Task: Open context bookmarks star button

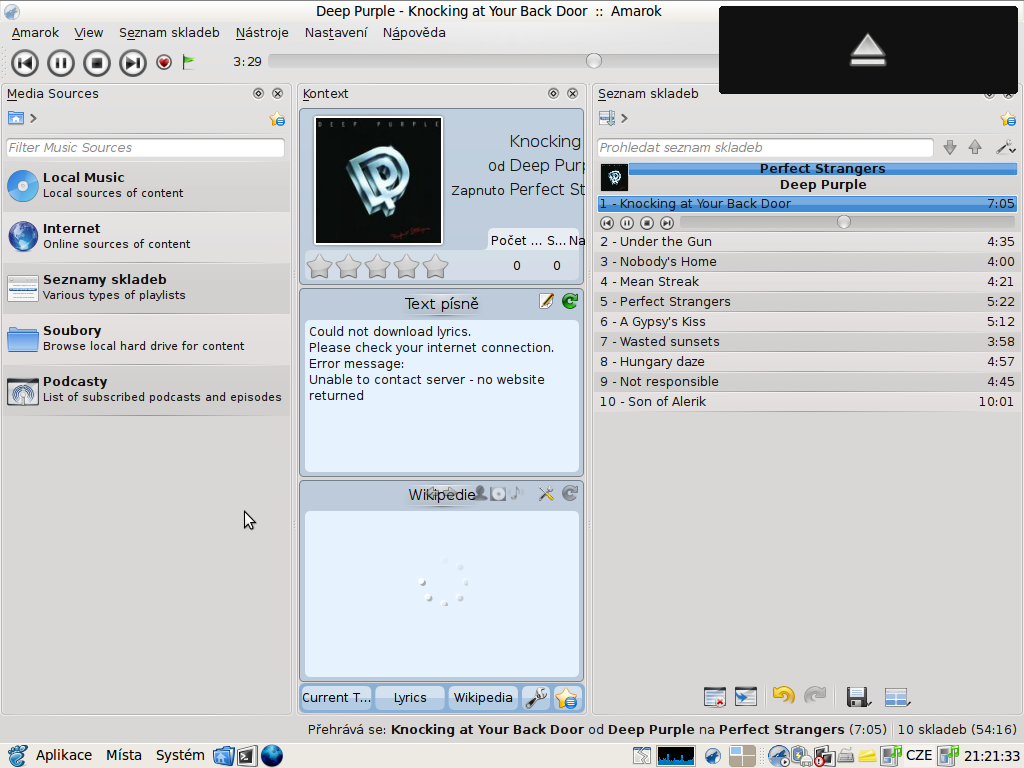Action: click(567, 697)
